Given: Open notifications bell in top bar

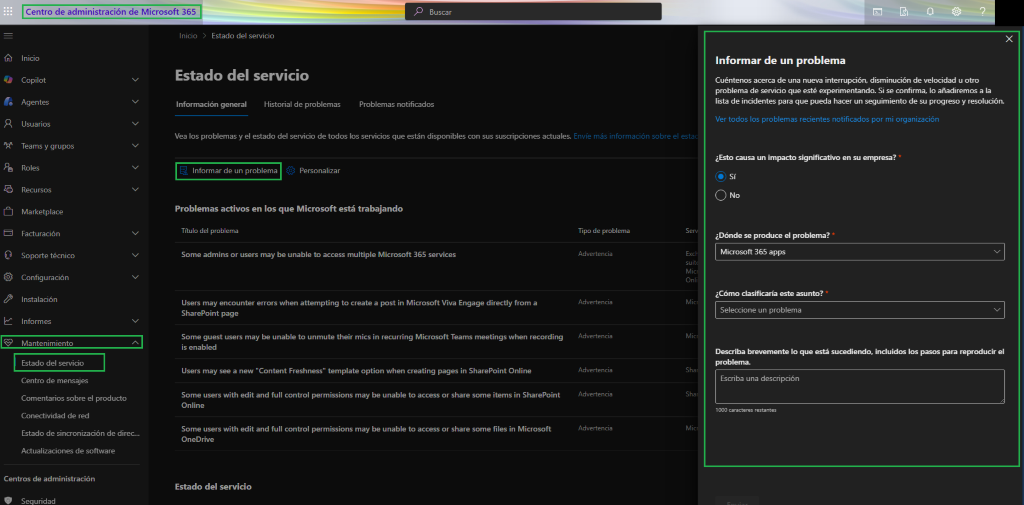Looking at the screenshot, I should click(x=930, y=11).
